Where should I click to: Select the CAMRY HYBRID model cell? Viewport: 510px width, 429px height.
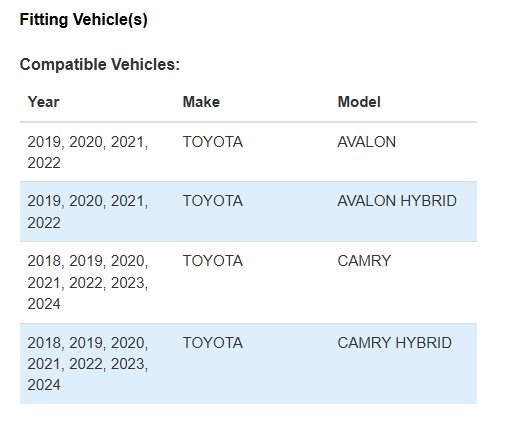[x=394, y=343]
